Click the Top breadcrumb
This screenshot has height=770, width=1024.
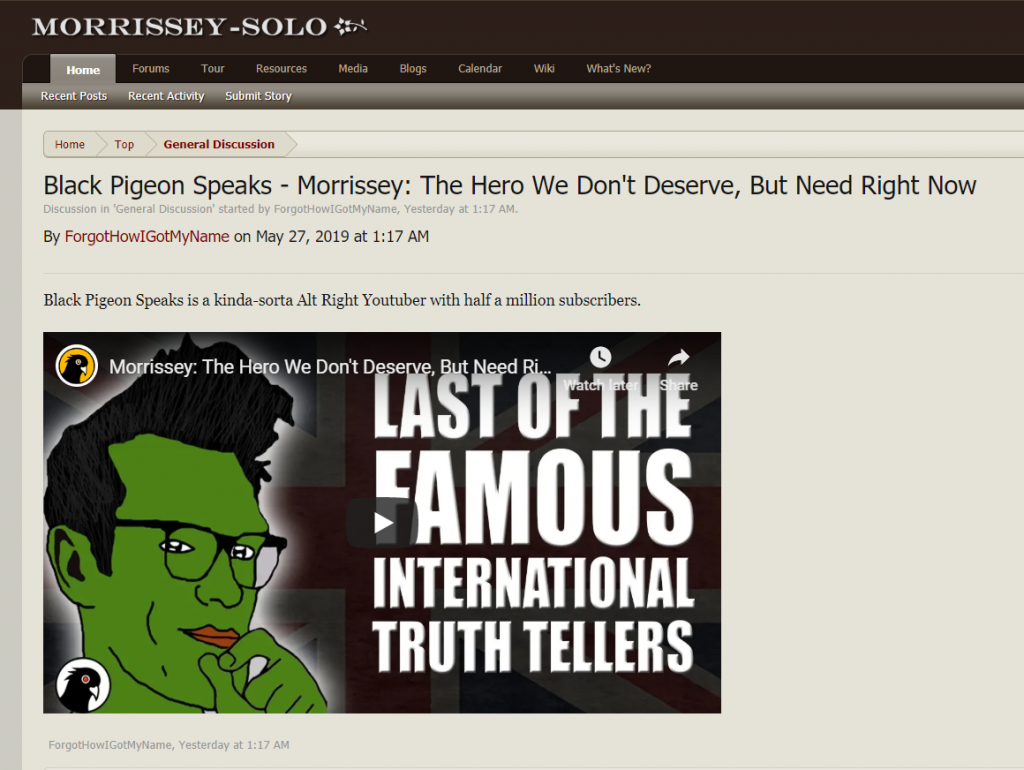124,144
